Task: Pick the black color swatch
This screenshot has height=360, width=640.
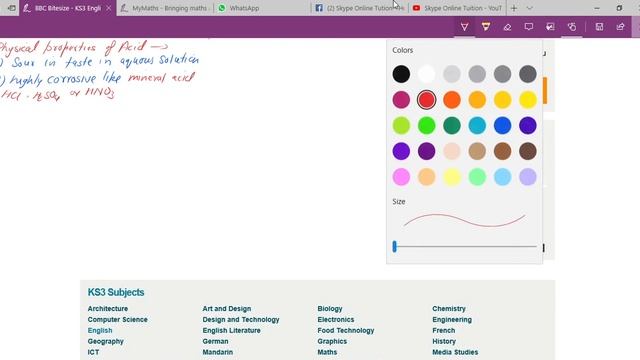Action: (x=401, y=74)
